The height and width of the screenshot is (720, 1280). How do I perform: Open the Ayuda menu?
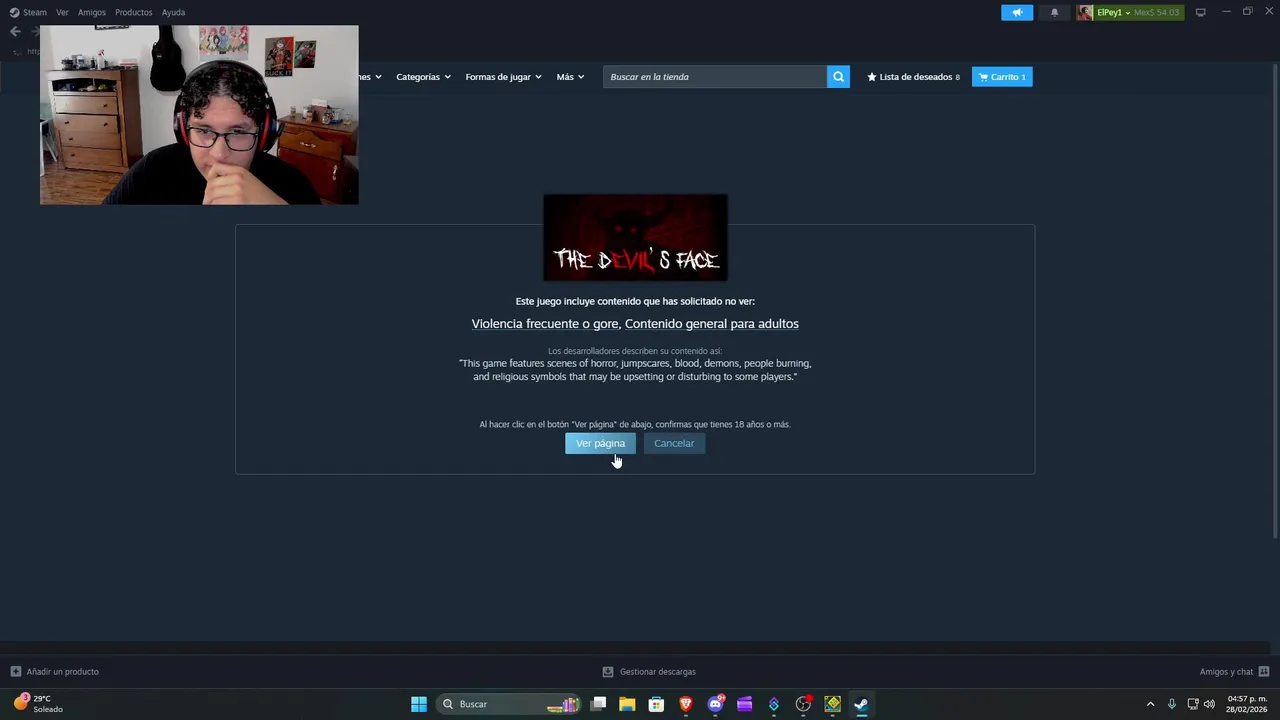point(173,12)
